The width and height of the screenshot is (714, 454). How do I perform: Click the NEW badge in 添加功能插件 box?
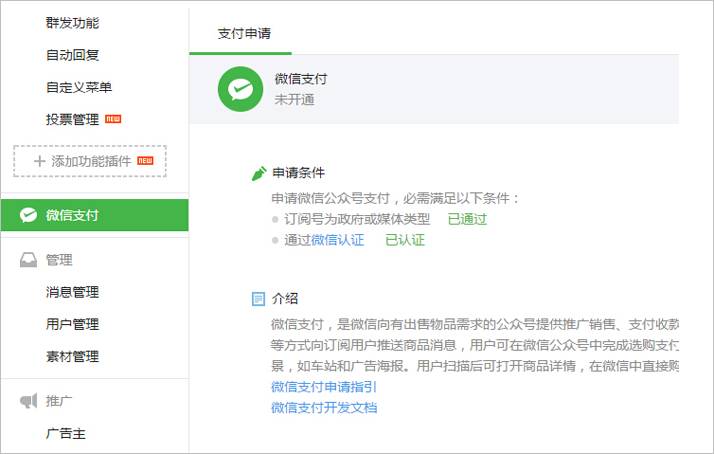click(x=145, y=160)
